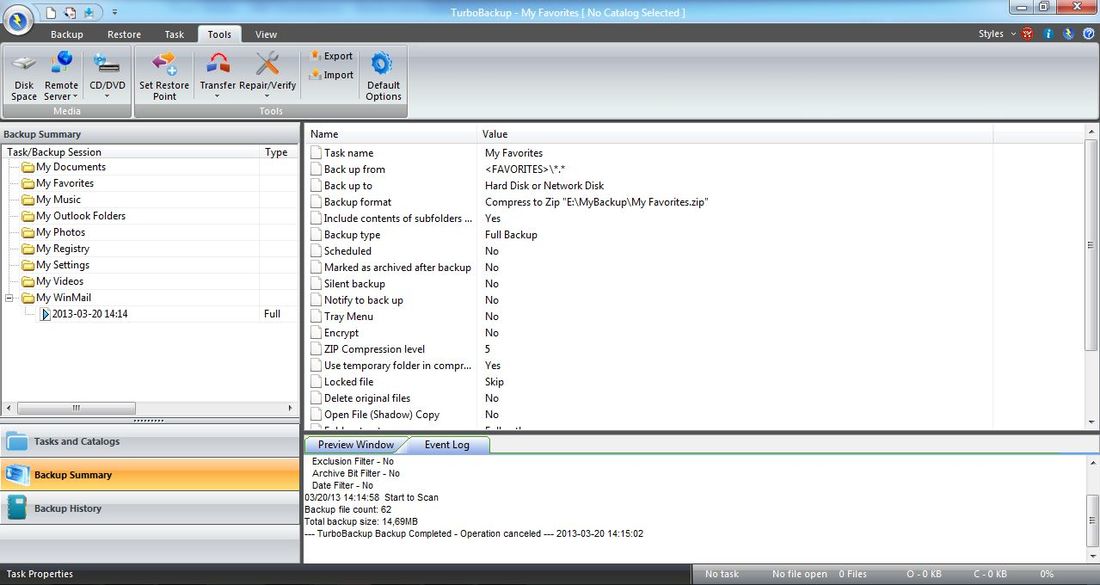Click the folder icon of My Registry
Viewport: 1100px width, 585px height.
coord(28,249)
